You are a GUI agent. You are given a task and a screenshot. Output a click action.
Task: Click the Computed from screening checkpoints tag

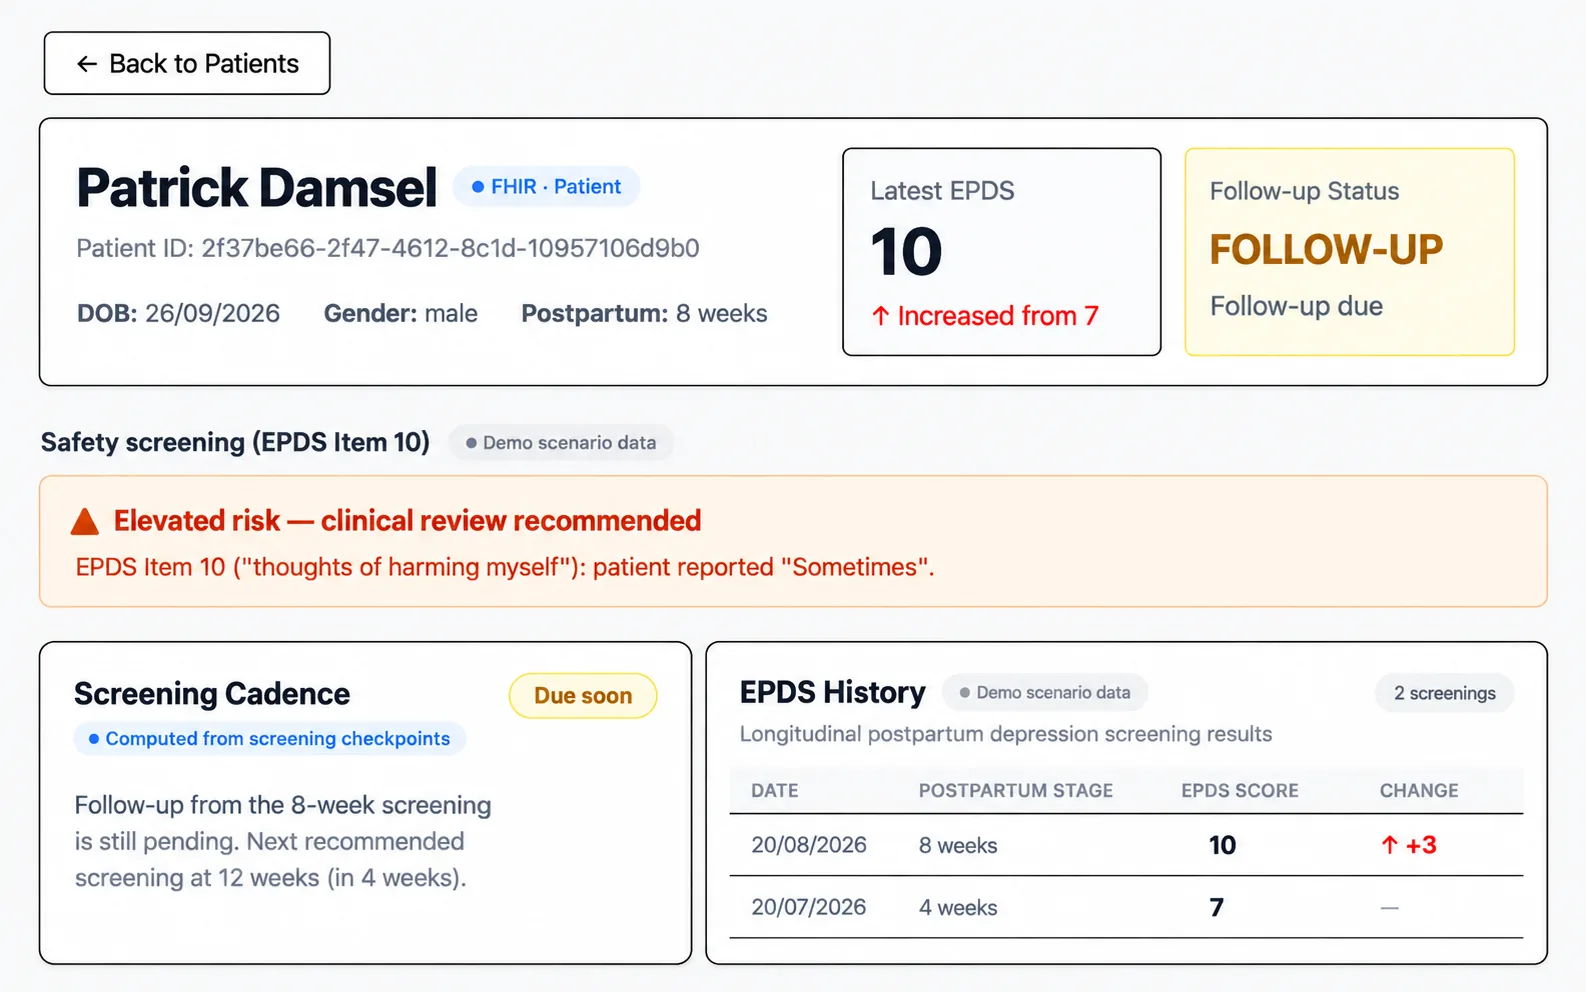coord(269,739)
